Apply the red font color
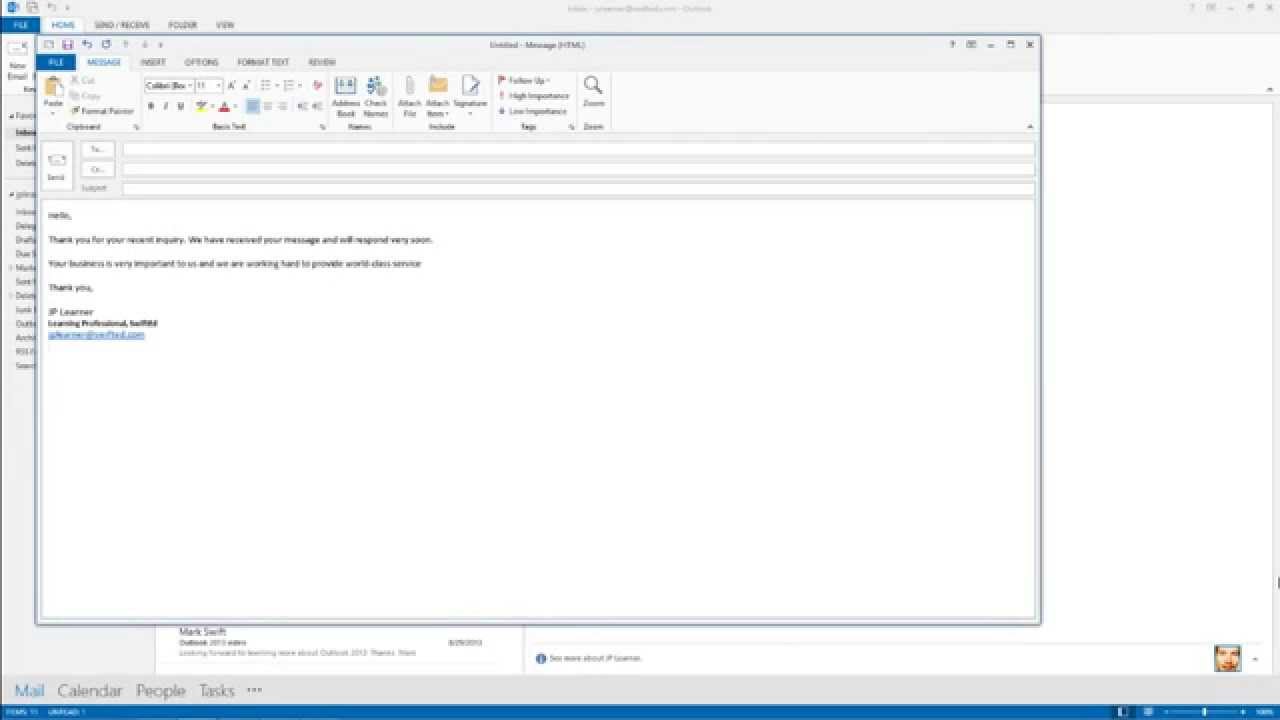 point(224,106)
